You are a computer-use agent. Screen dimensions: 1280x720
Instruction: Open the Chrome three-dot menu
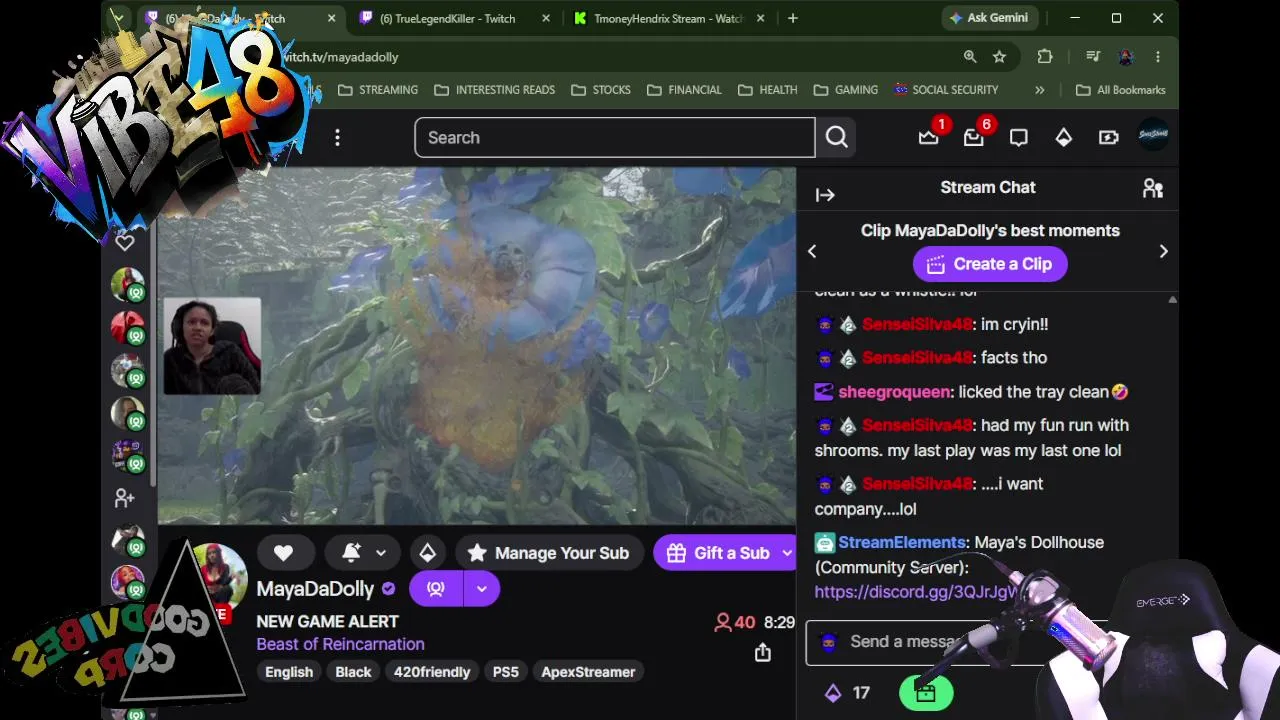tap(1158, 57)
